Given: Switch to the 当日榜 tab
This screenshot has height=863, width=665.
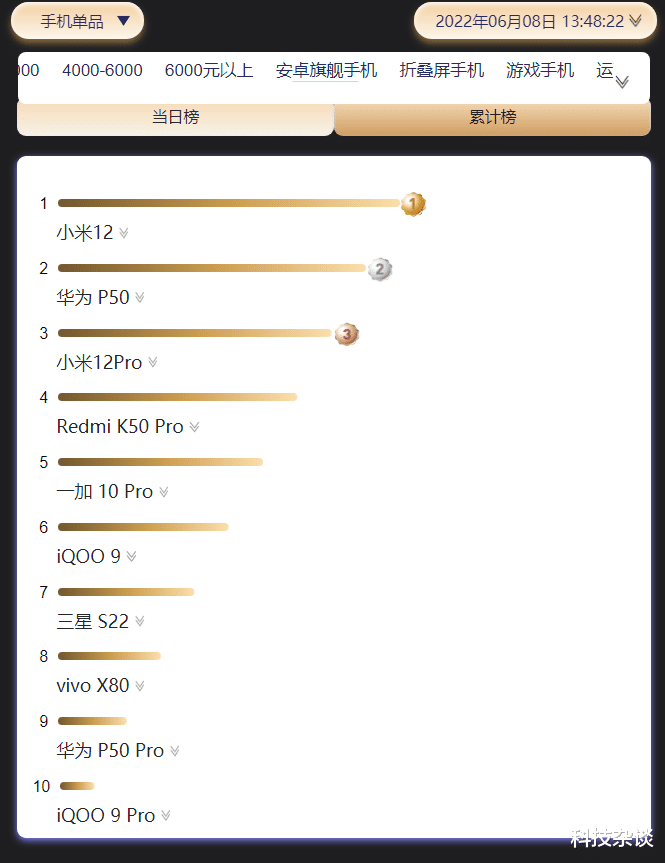Looking at the screenshot, I should coord(175,118).
